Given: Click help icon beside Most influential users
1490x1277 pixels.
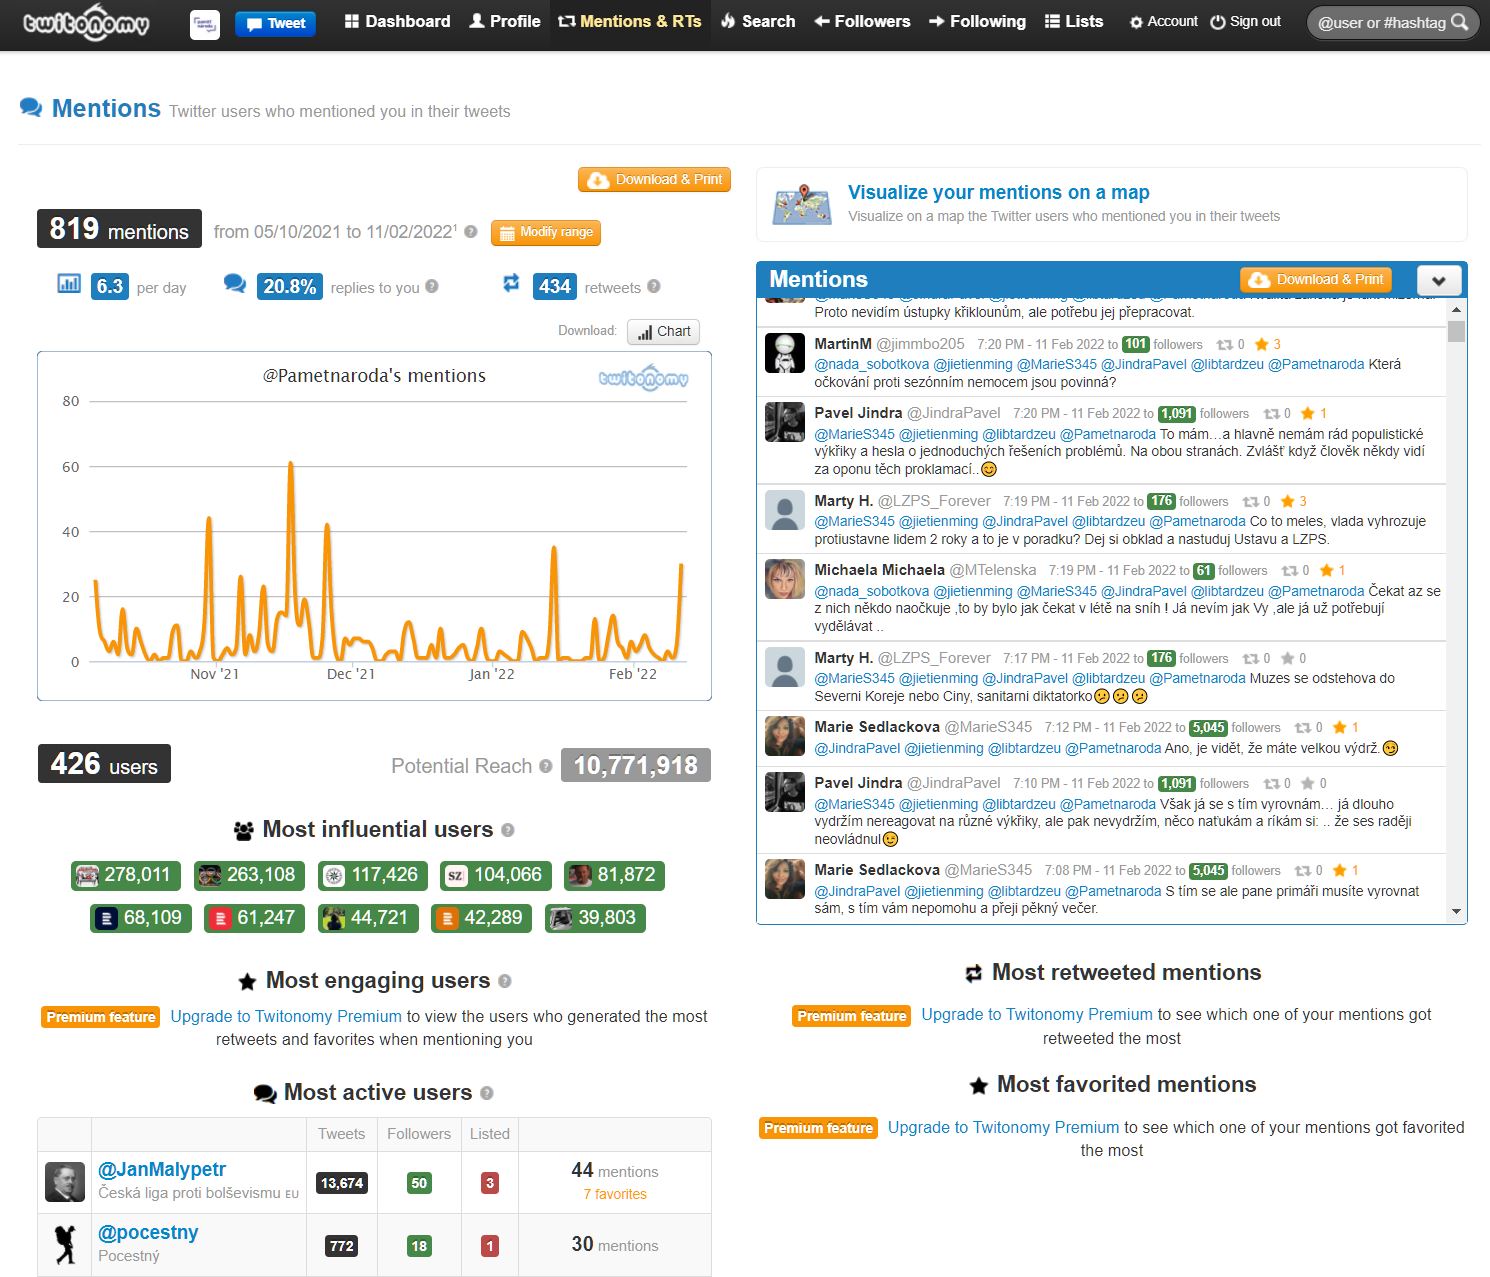Looking at the screenshot, I should click(508, 830).
